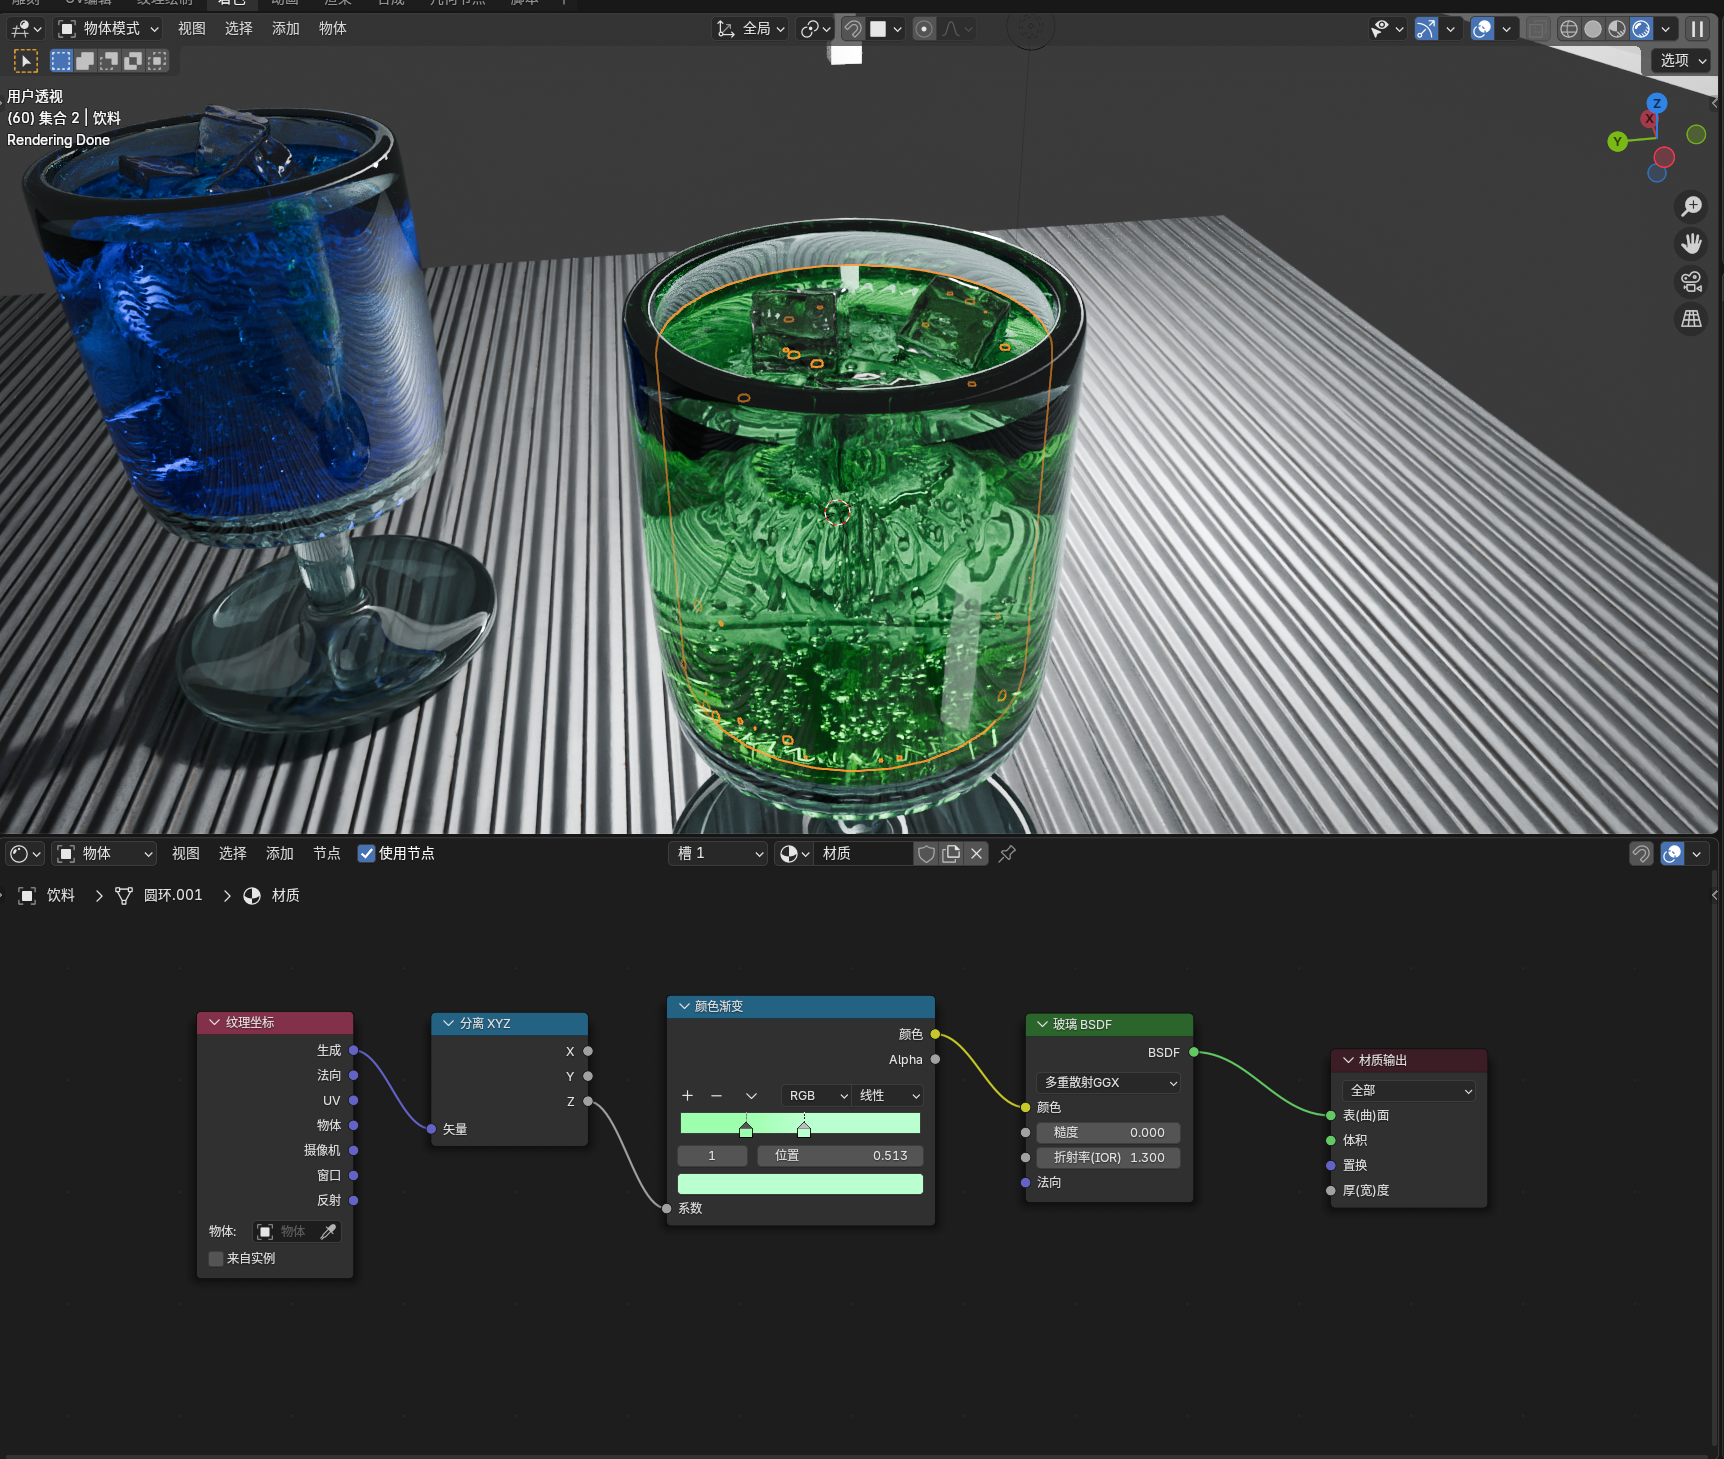Screen dimensions: 1724x1459
Task: Toggle node editor snapping
Action: click(x=1641, y=854)
